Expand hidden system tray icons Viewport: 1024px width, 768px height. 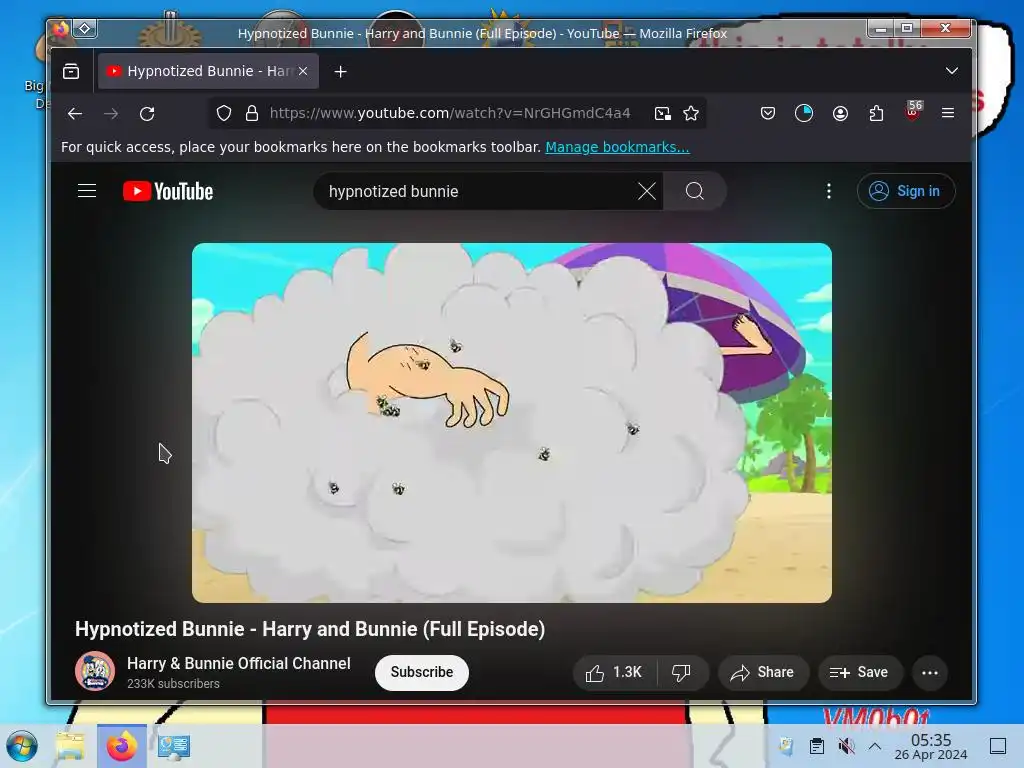pyautogui.click(x=875, y=746)
